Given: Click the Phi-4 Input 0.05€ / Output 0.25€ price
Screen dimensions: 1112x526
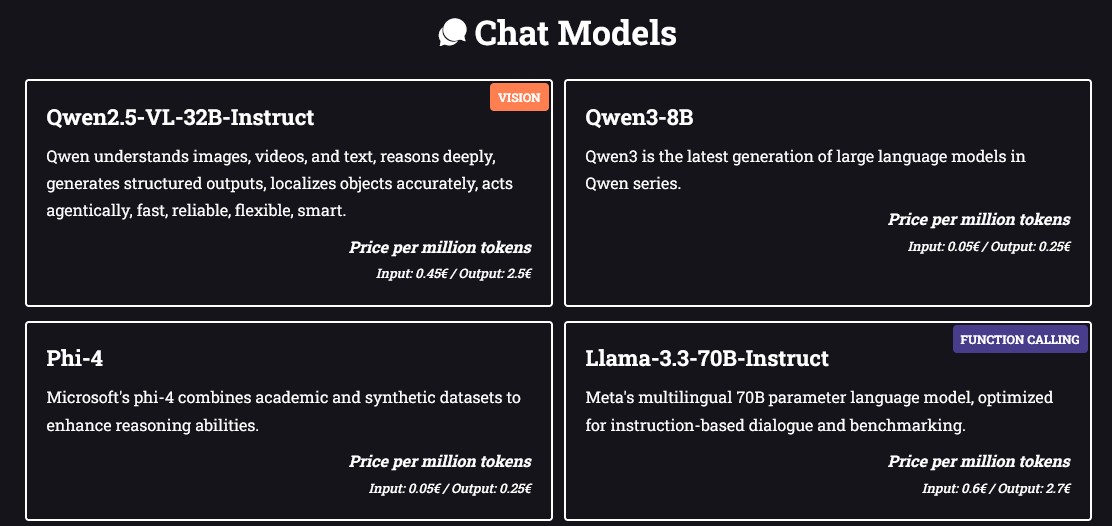Looking at the screenshot, I should click(x=450, y=488).
